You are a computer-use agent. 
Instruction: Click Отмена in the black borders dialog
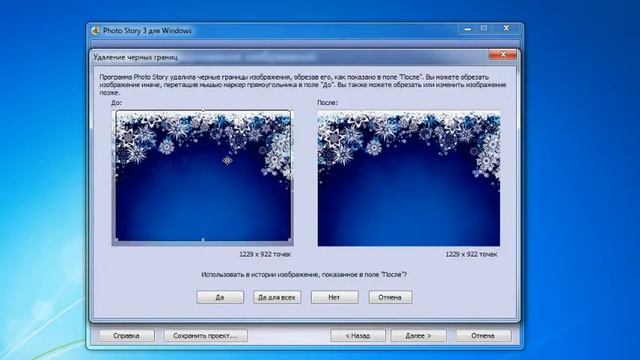click(390, 297)
